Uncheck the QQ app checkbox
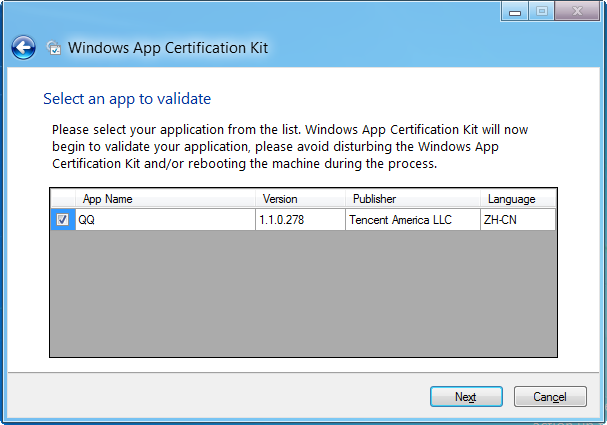The image size is (607, 425). 62,220
